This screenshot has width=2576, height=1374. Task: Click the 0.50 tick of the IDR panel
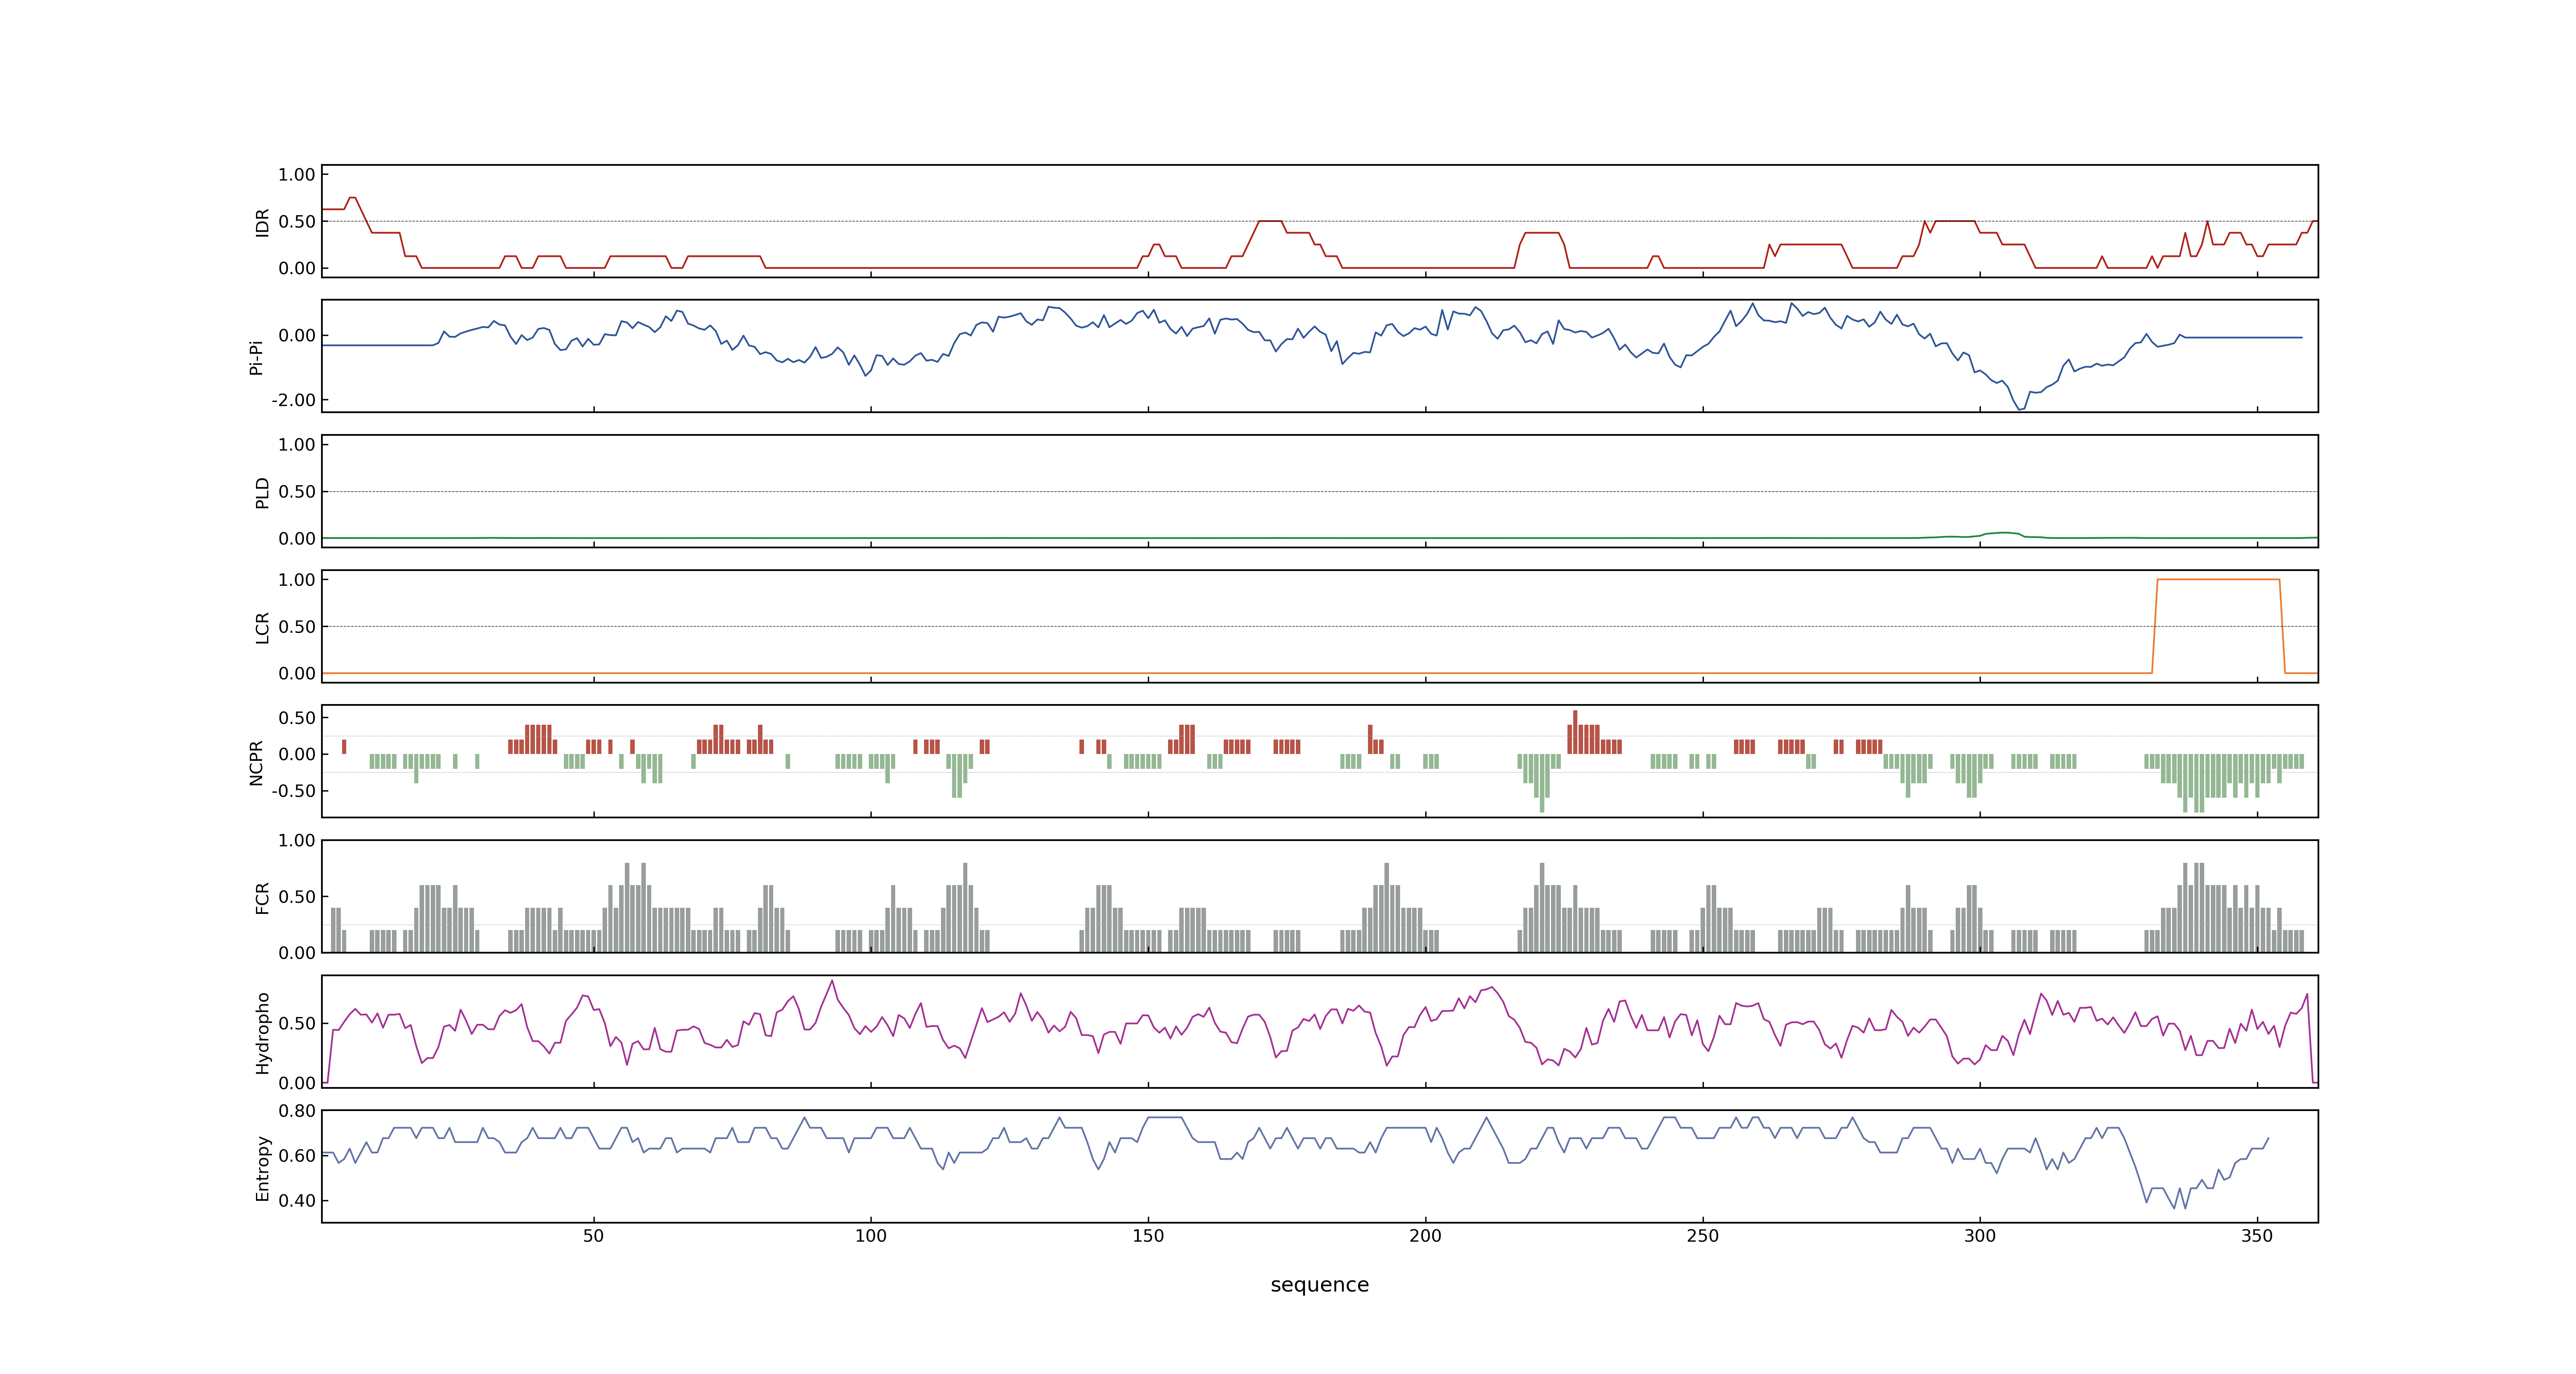point(297,222)
